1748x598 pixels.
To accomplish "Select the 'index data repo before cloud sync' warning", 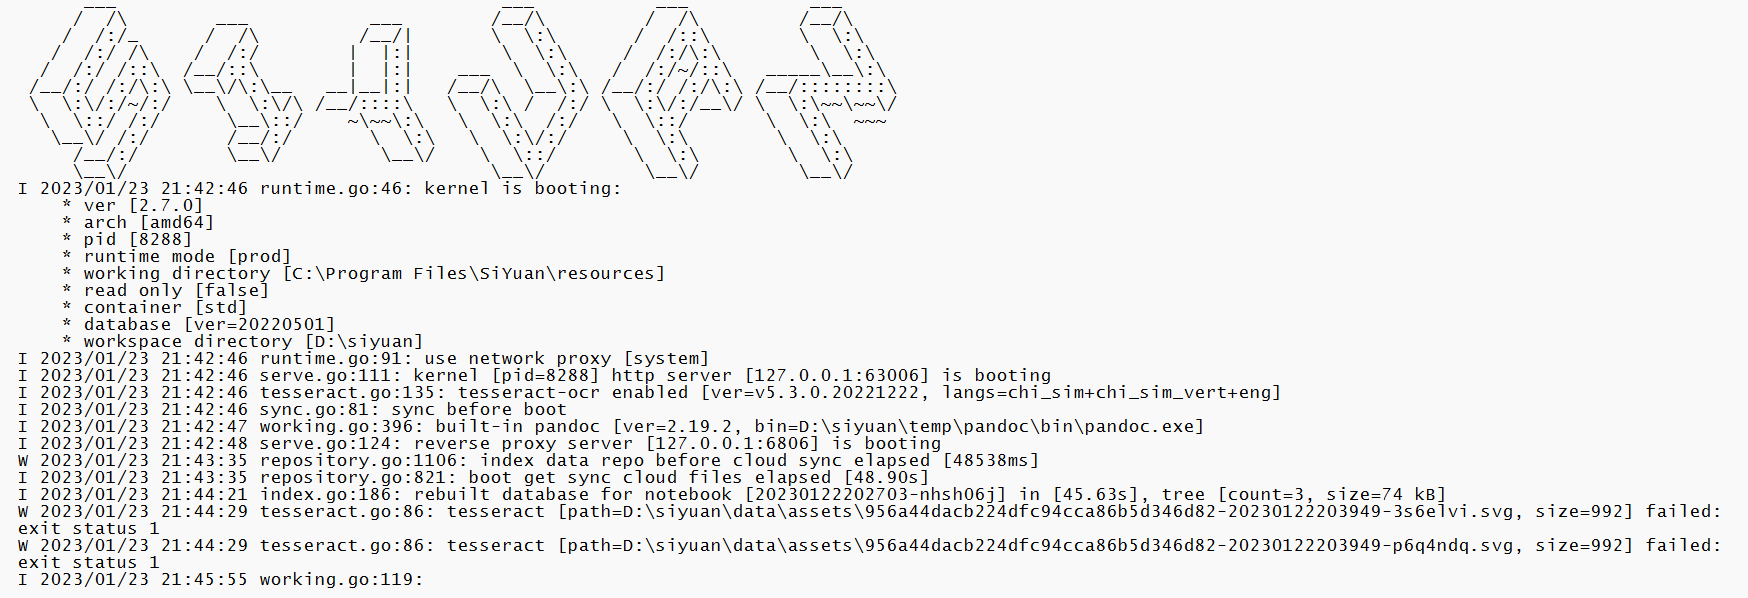I will pos(649,460).
